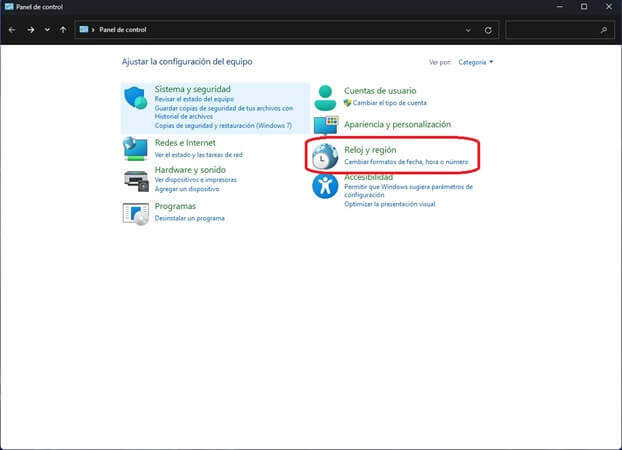The image size is (622, 450).
Task: Open the Ver por Categoría dropdown
Action: (x=476, y=62)
